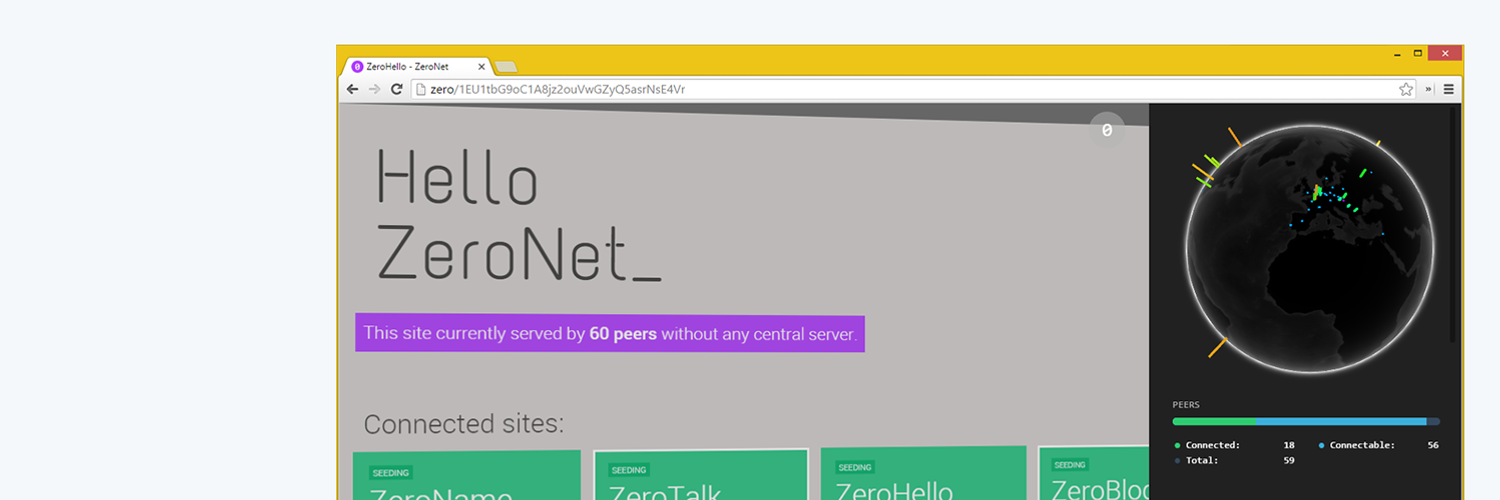Open the ZeroName site card
Image resolution: width=1500 pixels, height=500 pixels.
tap(467, 476)
